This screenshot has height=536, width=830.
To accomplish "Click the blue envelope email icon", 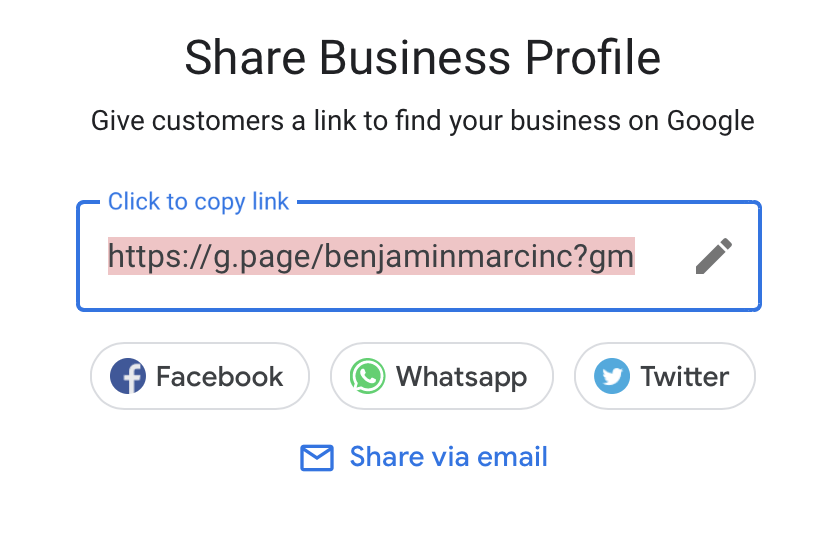I will click(317, 458).
